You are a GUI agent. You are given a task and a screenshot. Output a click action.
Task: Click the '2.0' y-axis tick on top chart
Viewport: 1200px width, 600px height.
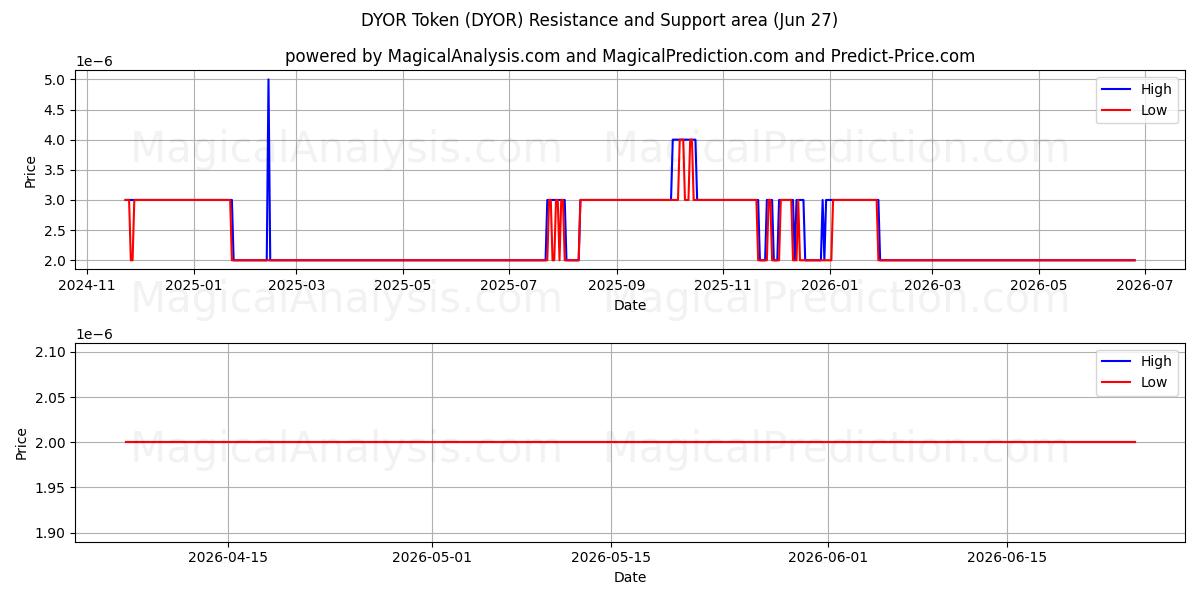click(x=57, y=261)
